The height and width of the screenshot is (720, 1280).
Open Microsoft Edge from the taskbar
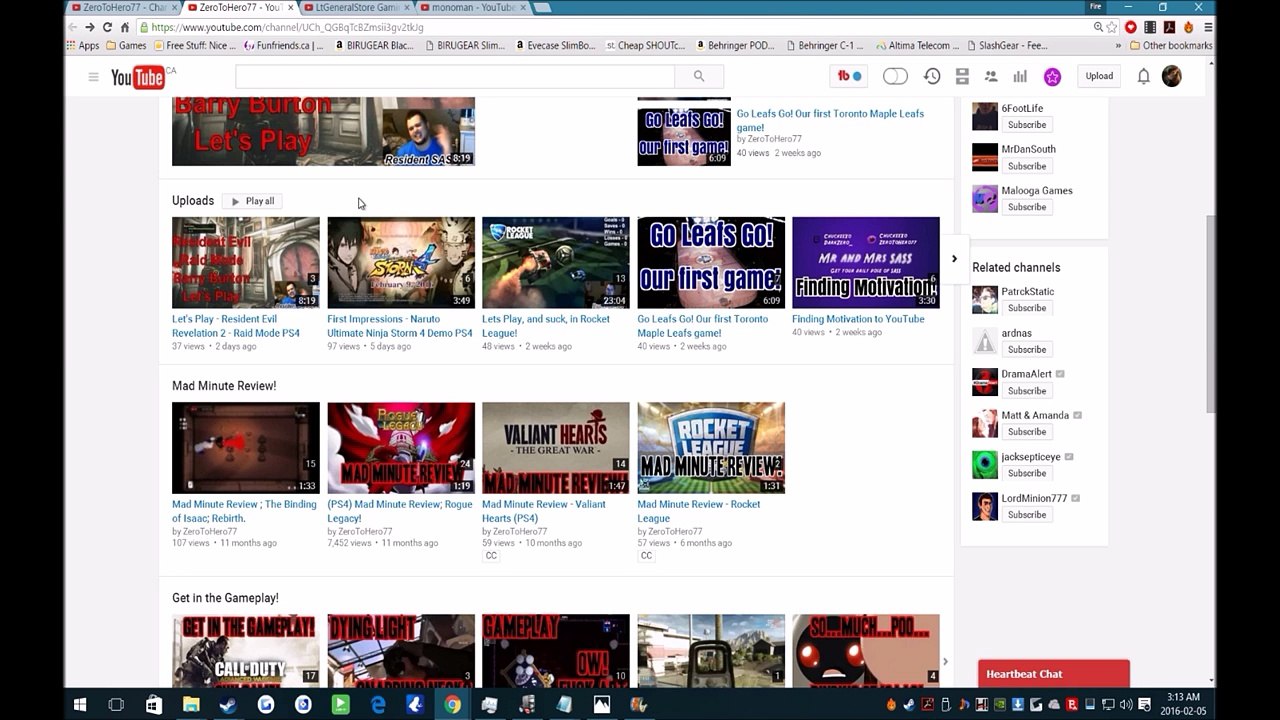[x=378, y=705]
